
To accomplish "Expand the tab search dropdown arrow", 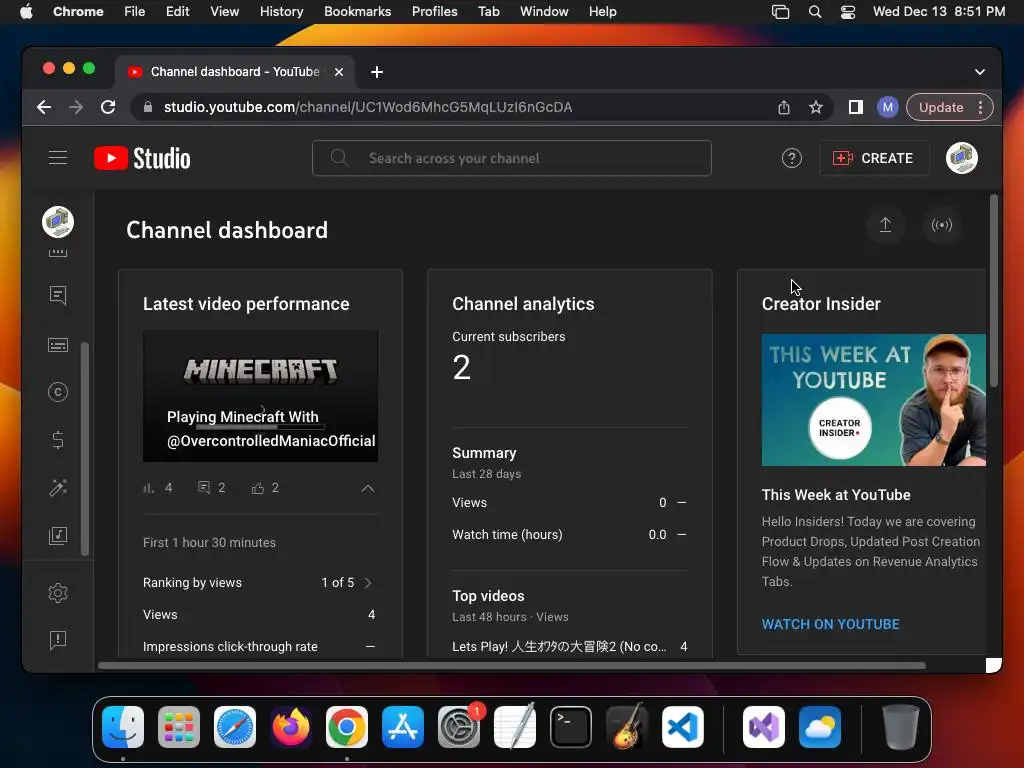I will 980,72.
